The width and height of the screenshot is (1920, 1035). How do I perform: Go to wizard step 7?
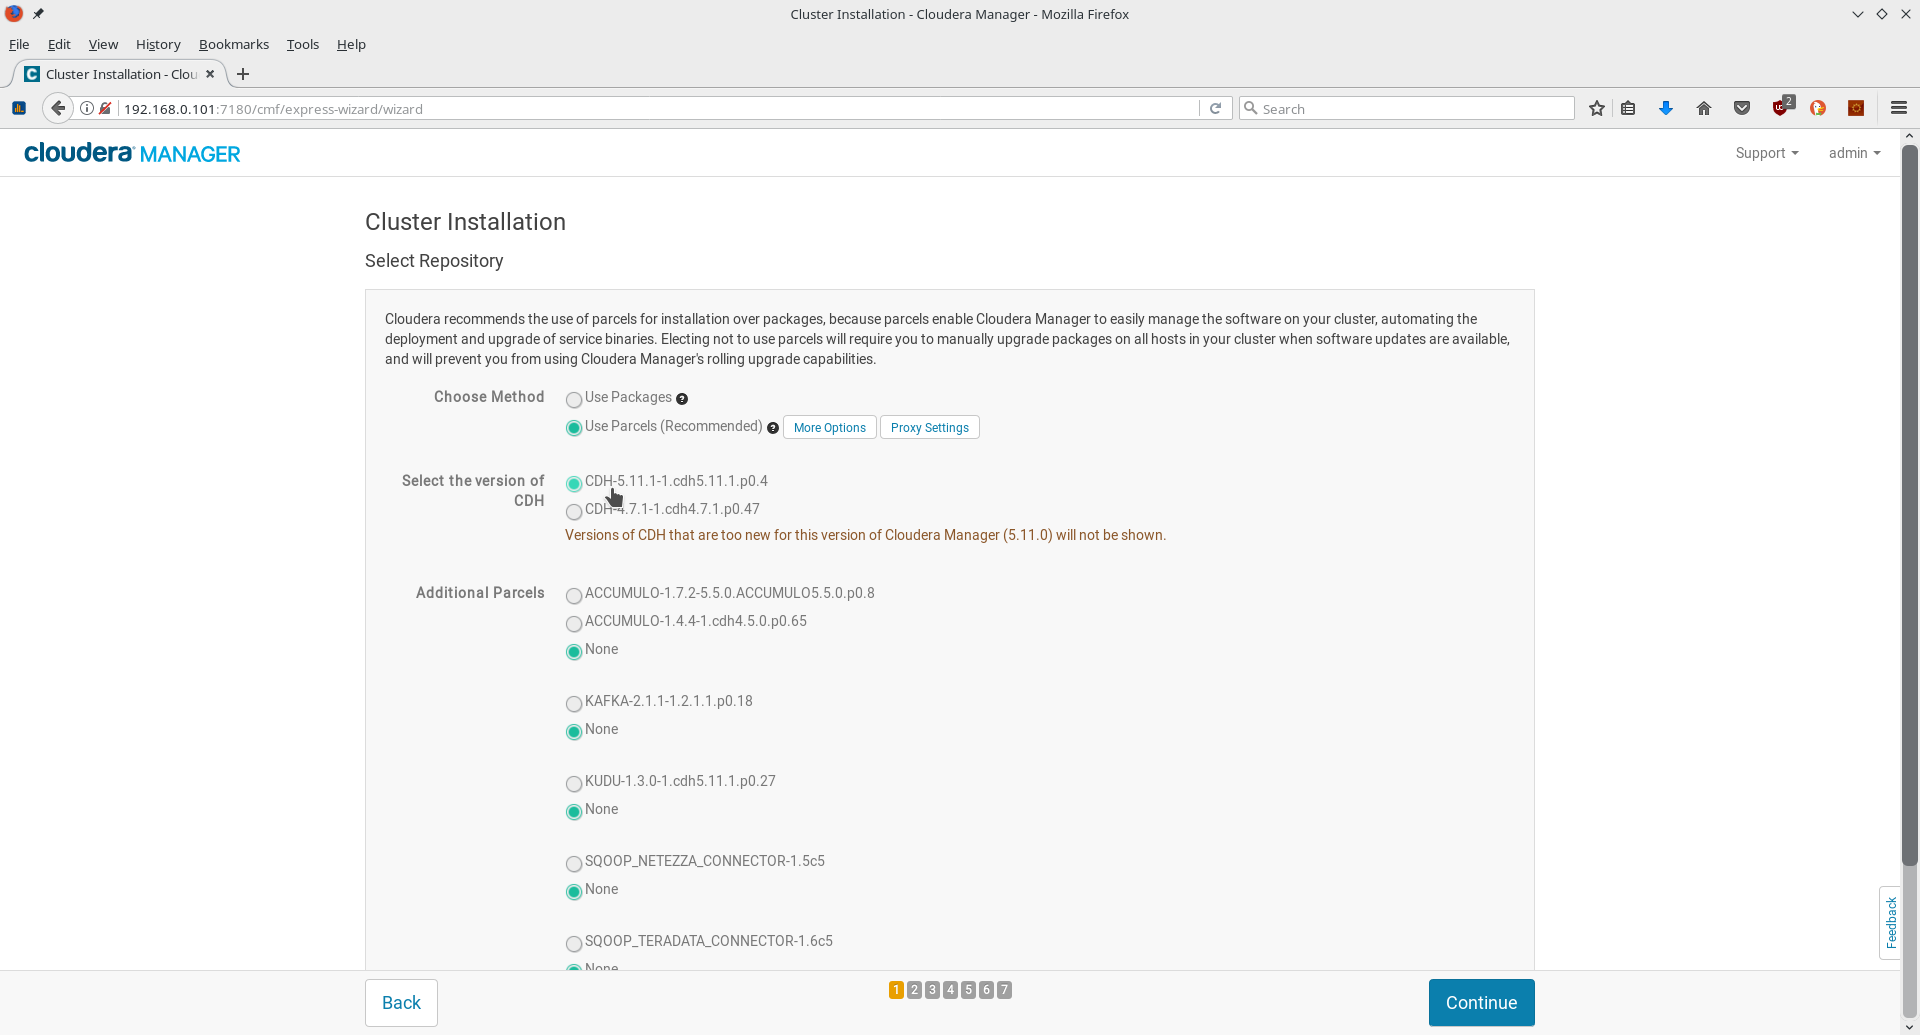tap(1004, 990)
